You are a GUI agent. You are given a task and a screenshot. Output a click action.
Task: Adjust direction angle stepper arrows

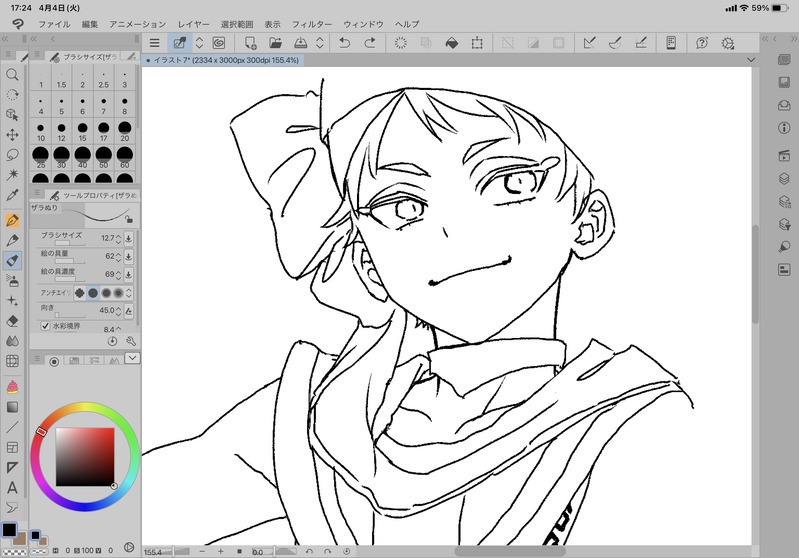pos(118,310)
